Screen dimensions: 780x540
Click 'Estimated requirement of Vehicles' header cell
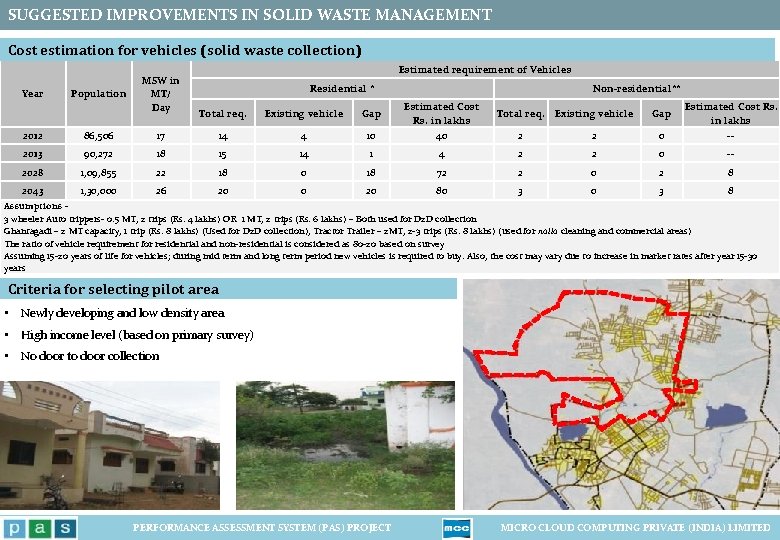(x=485, y=70)
